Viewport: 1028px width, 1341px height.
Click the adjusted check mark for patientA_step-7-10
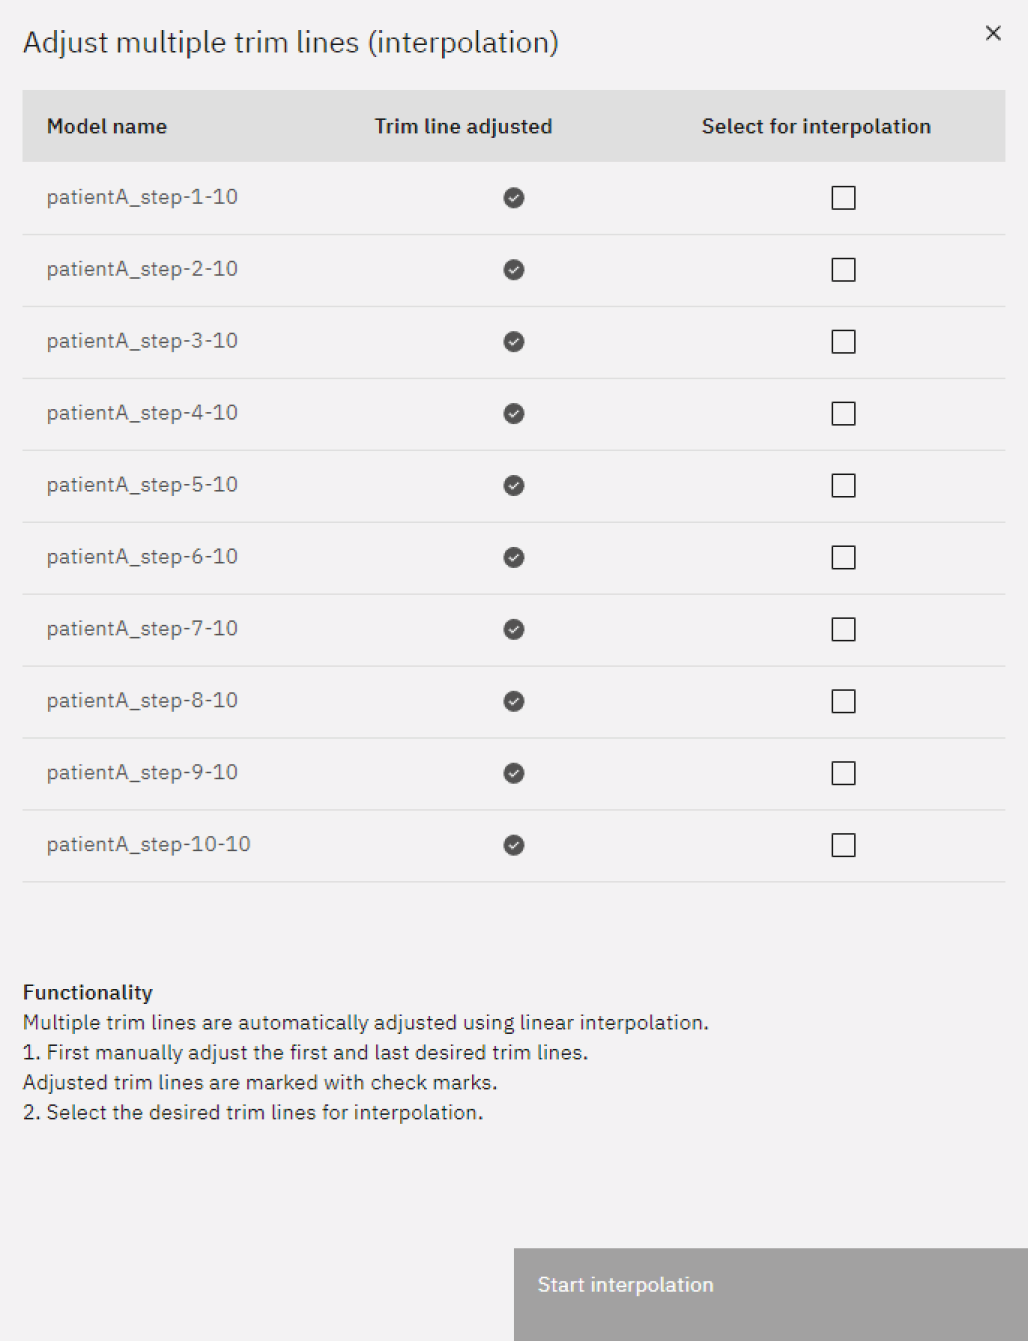514,630
